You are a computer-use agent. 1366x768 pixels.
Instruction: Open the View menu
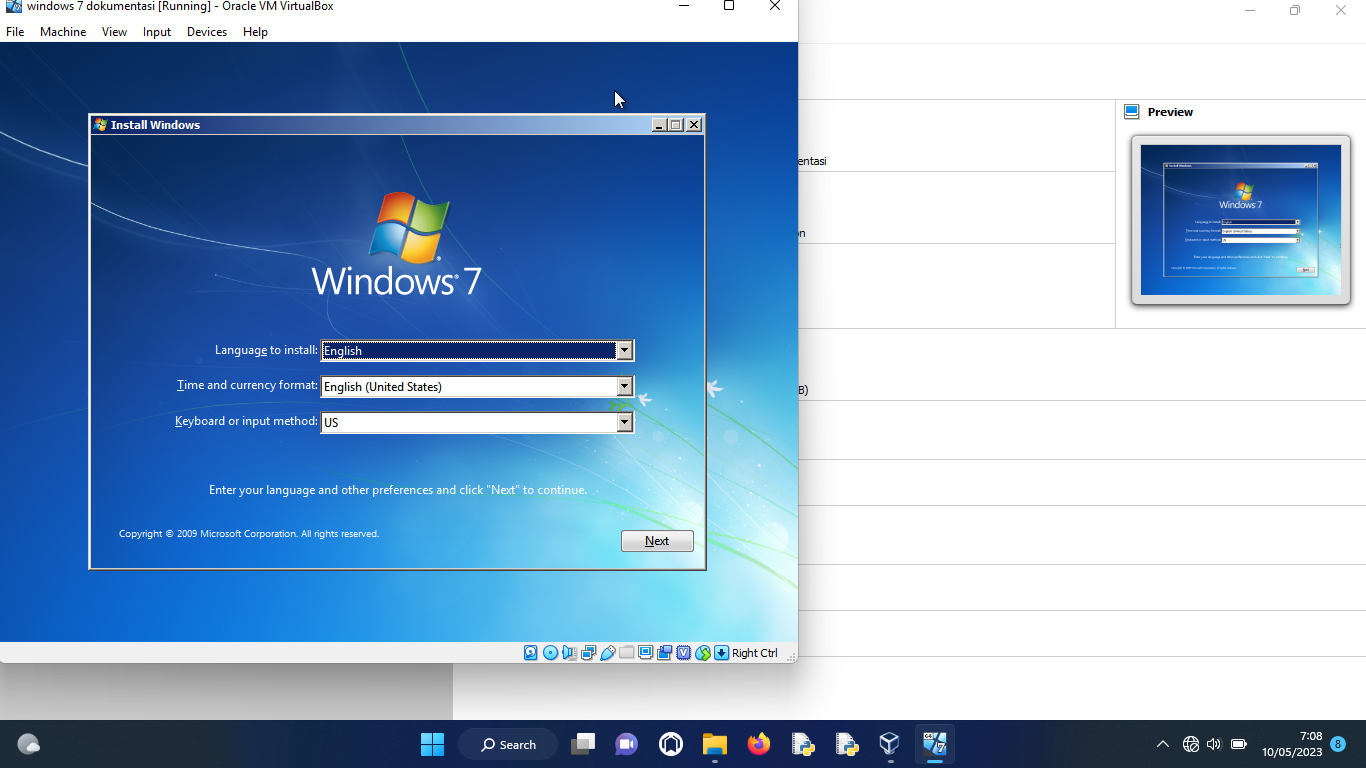point(114,32)
